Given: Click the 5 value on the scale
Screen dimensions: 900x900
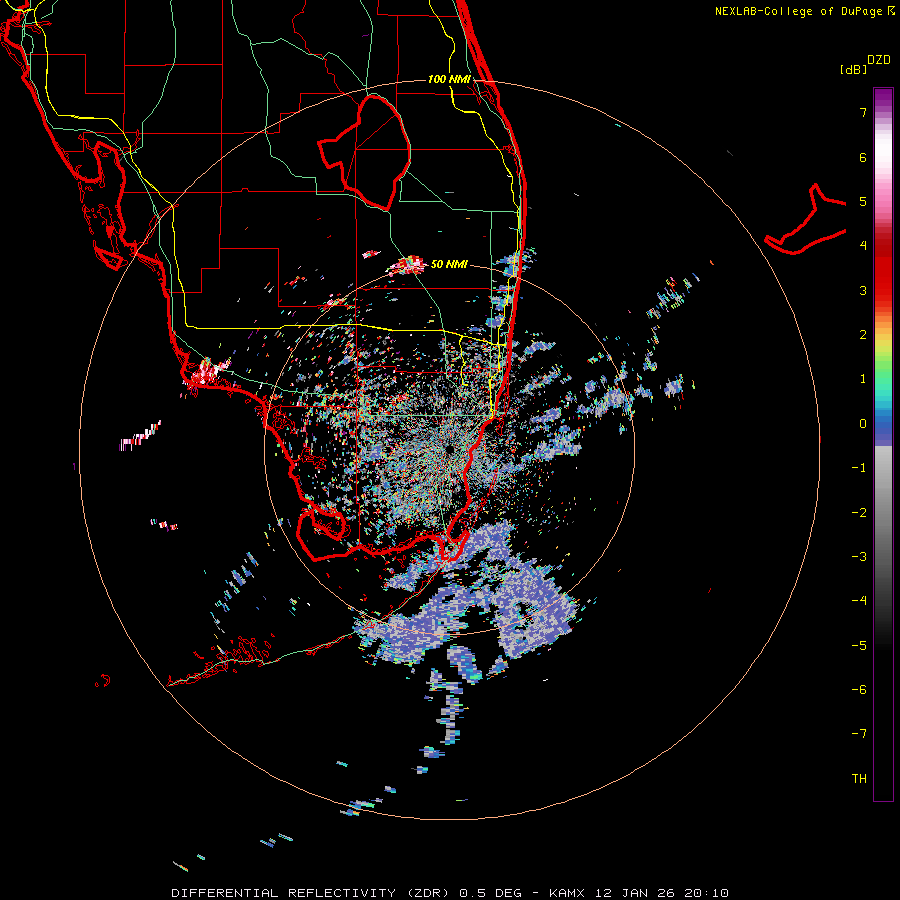Looking at the screenshot, I should point(862,201).
